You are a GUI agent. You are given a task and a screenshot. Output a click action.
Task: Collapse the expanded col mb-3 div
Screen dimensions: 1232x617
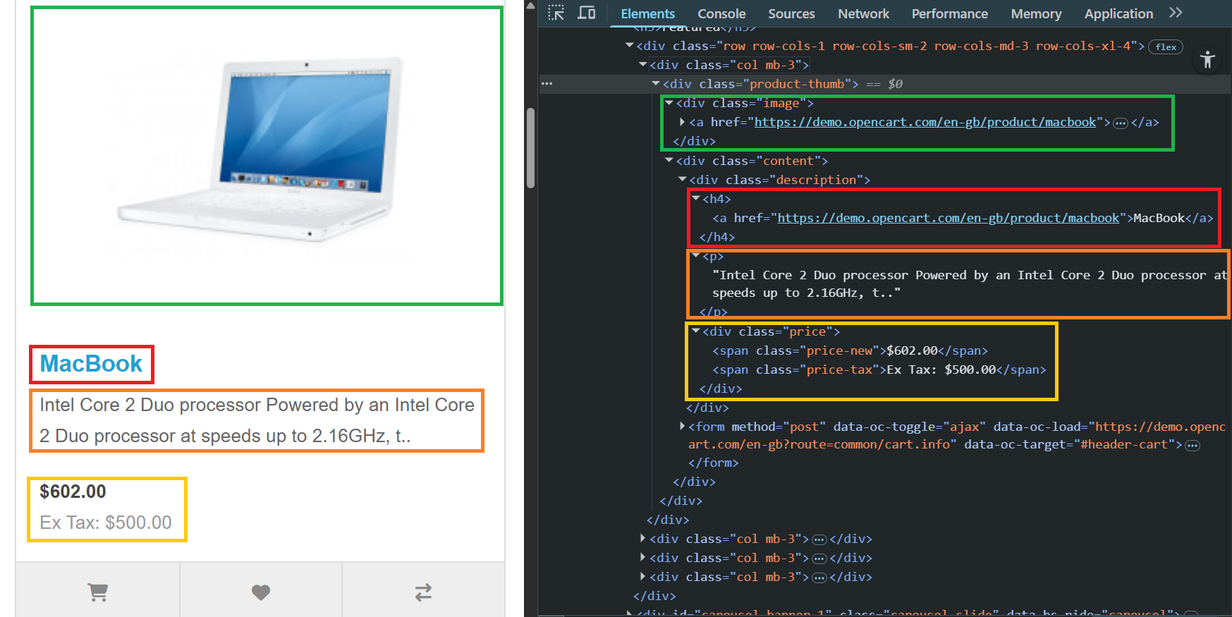[x=643, y=65]
